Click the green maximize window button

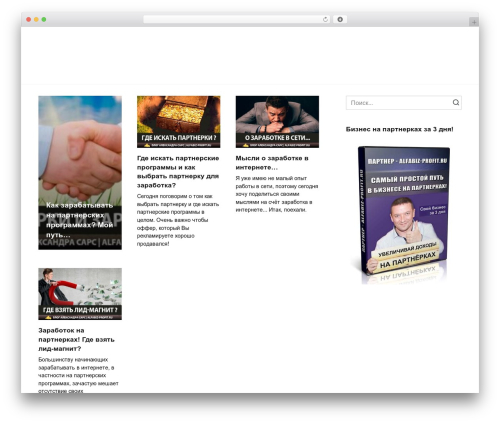pyautogui.click(x=44, y=19)
